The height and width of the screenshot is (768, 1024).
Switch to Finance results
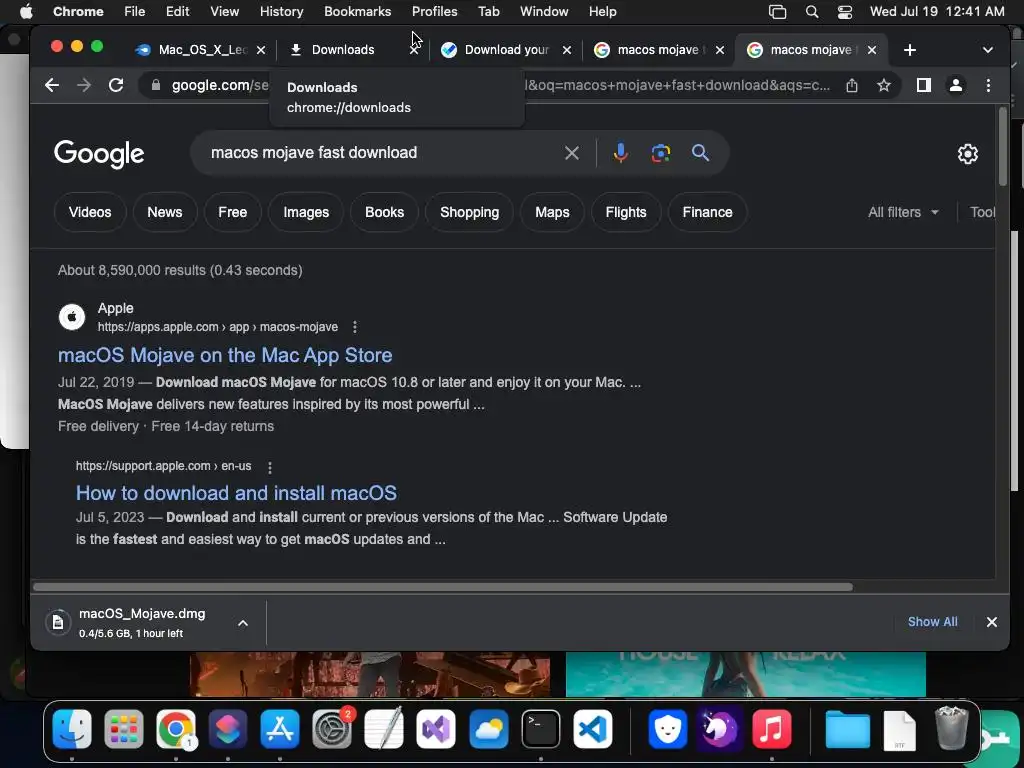(x=707, y=212)
